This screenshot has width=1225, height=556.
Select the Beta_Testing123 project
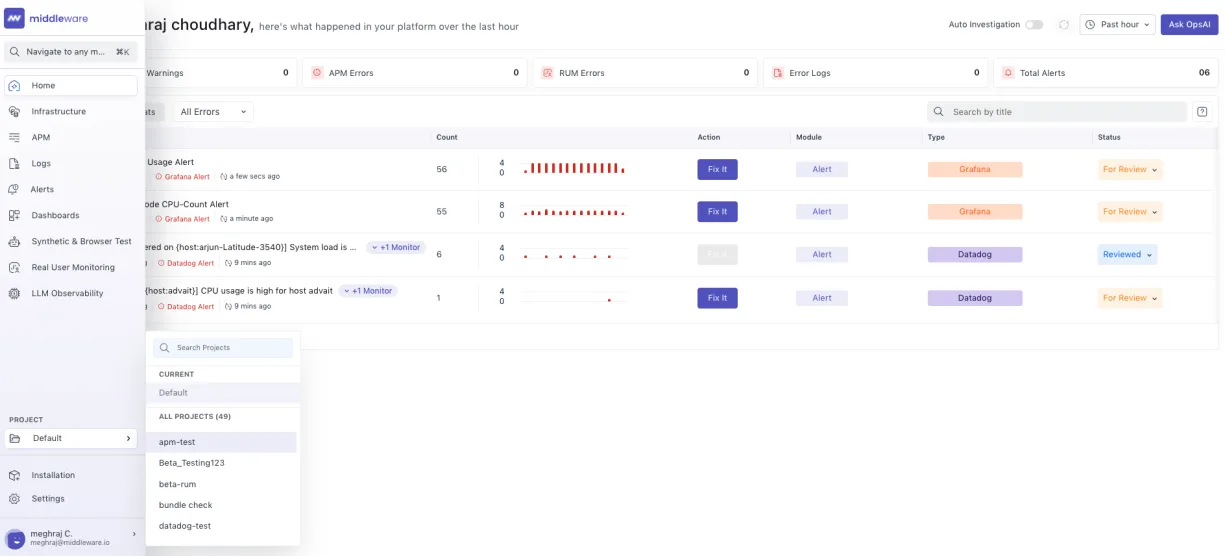pos(222,463)
